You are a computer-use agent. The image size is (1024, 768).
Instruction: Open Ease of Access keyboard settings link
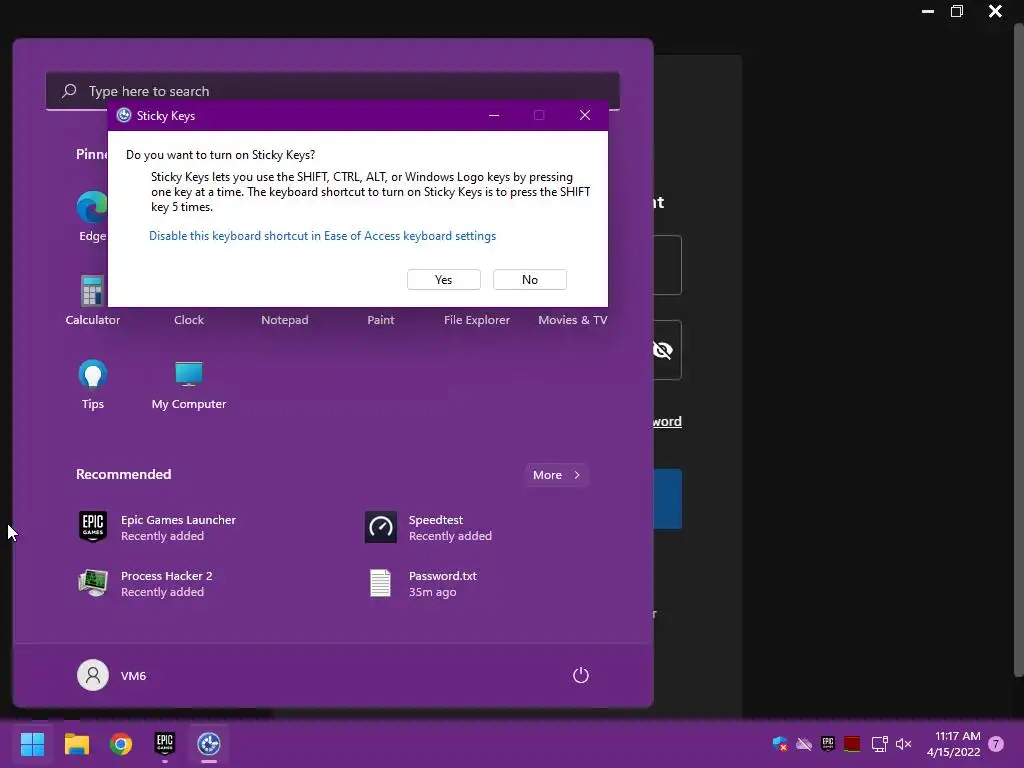click(323, 236)
